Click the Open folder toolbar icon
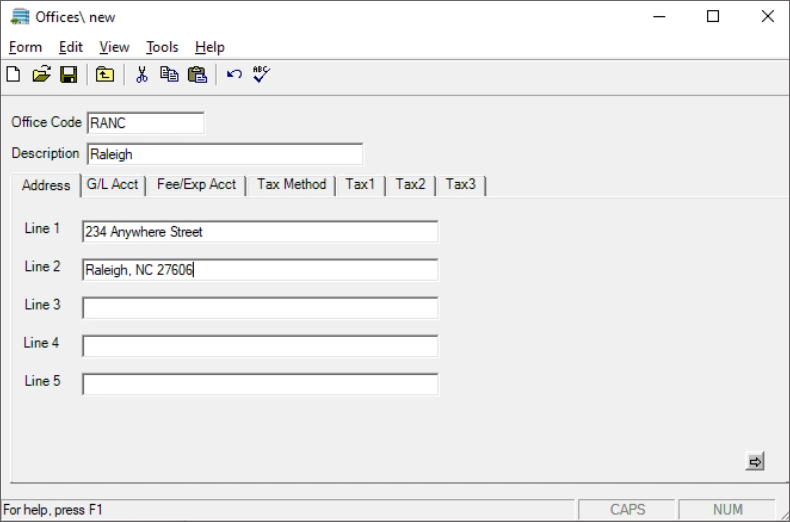Viewport: 790px width, 522px height. pyautogui.click(x=41, y=74)
